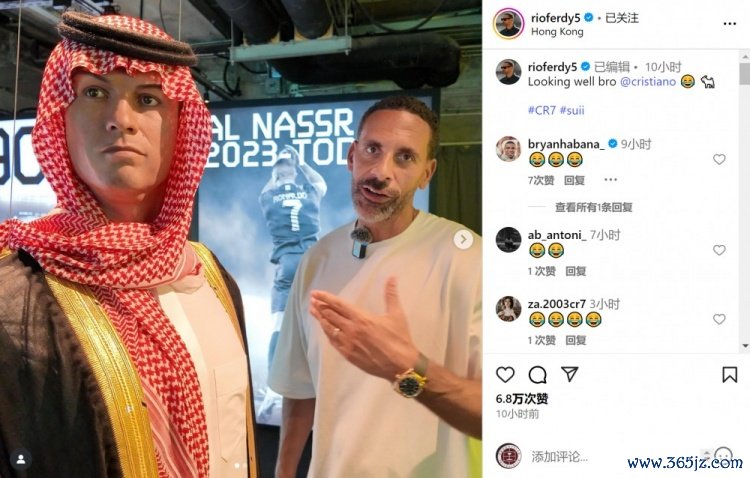Screen dimensions: 750x478
Task: Open options dots under bryanhabana_ comment
Action: click(610, 180)
